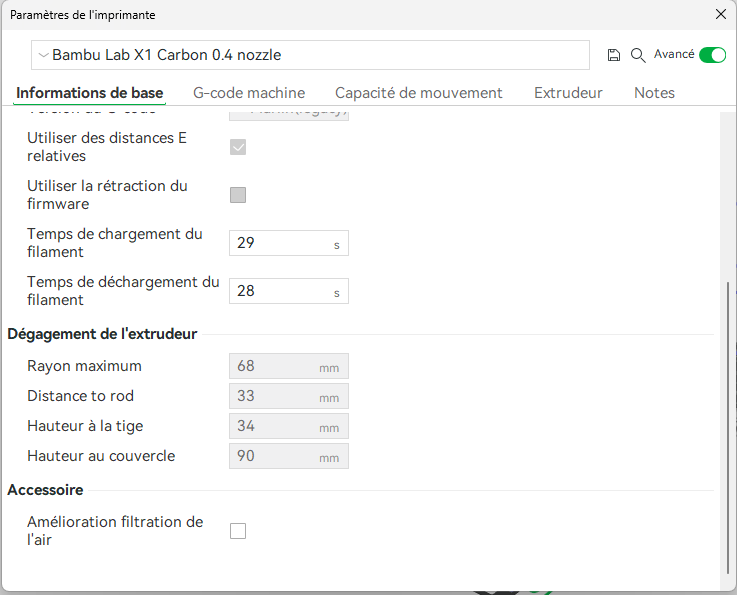Open the Capacité de mouvement tab
737x595 pixels.
(x=418, y=93)
